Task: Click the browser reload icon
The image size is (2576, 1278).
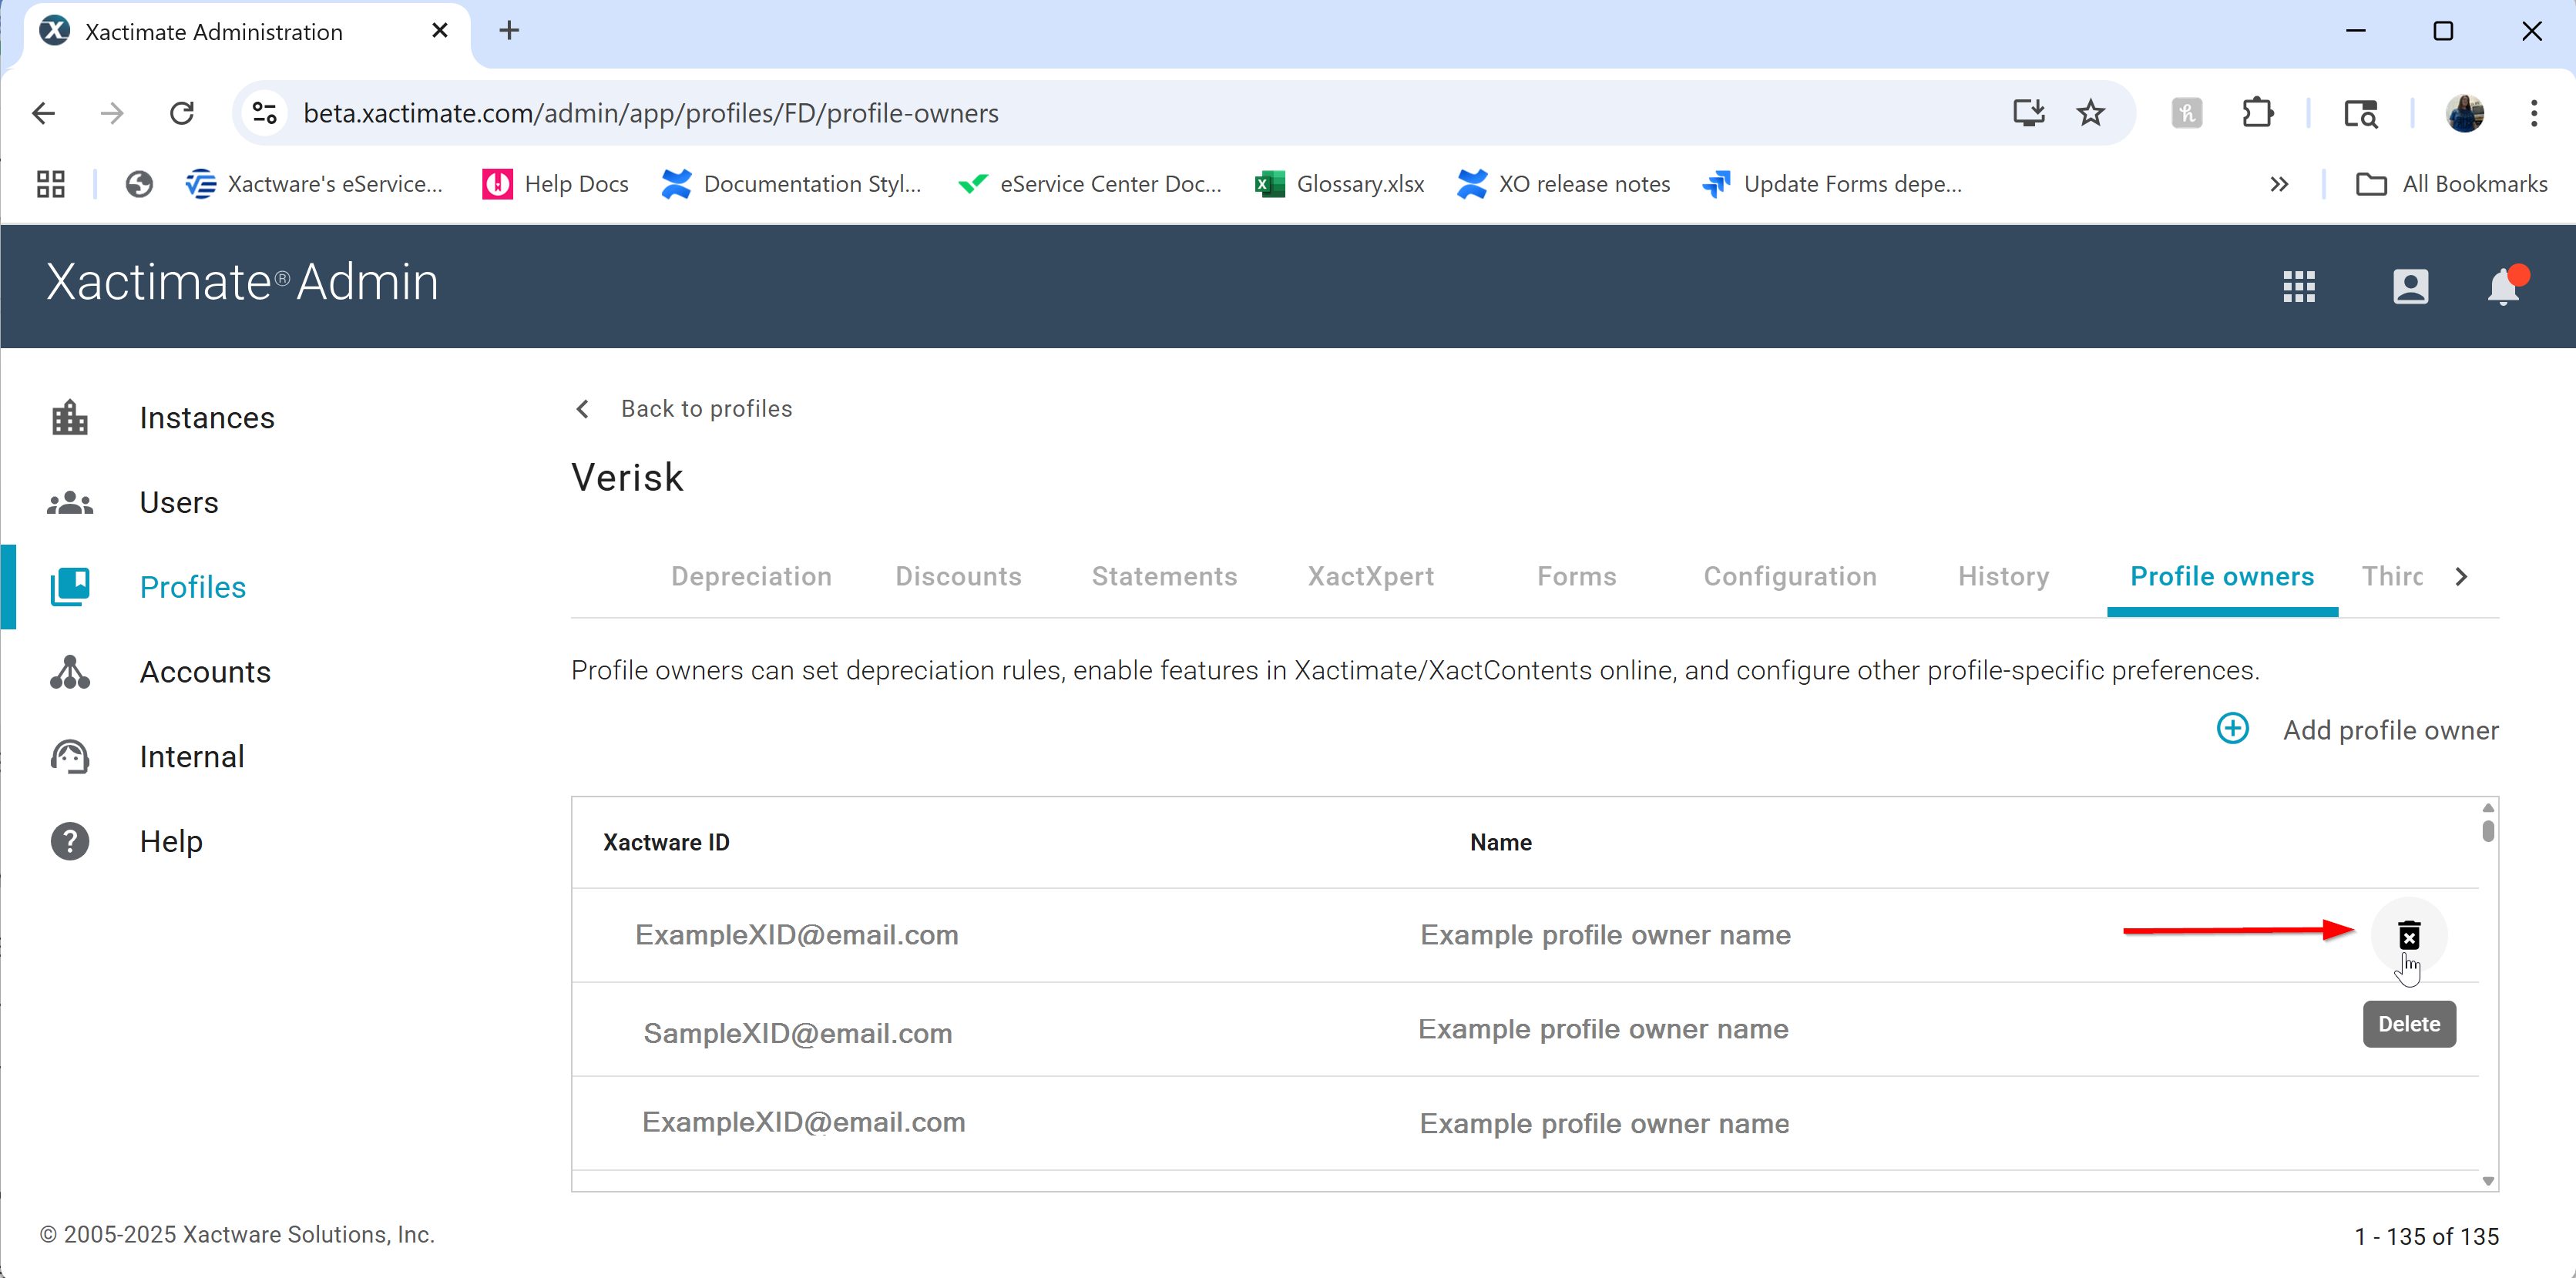Action: tap(182, 113)
